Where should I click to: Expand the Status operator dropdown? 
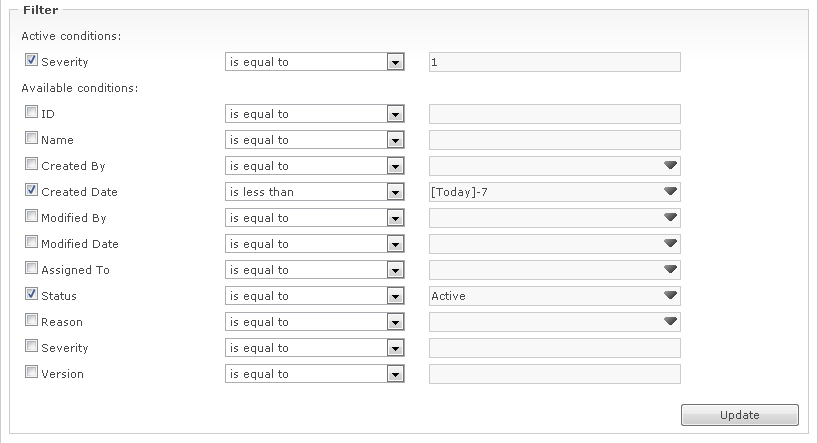tap(396, 296)
